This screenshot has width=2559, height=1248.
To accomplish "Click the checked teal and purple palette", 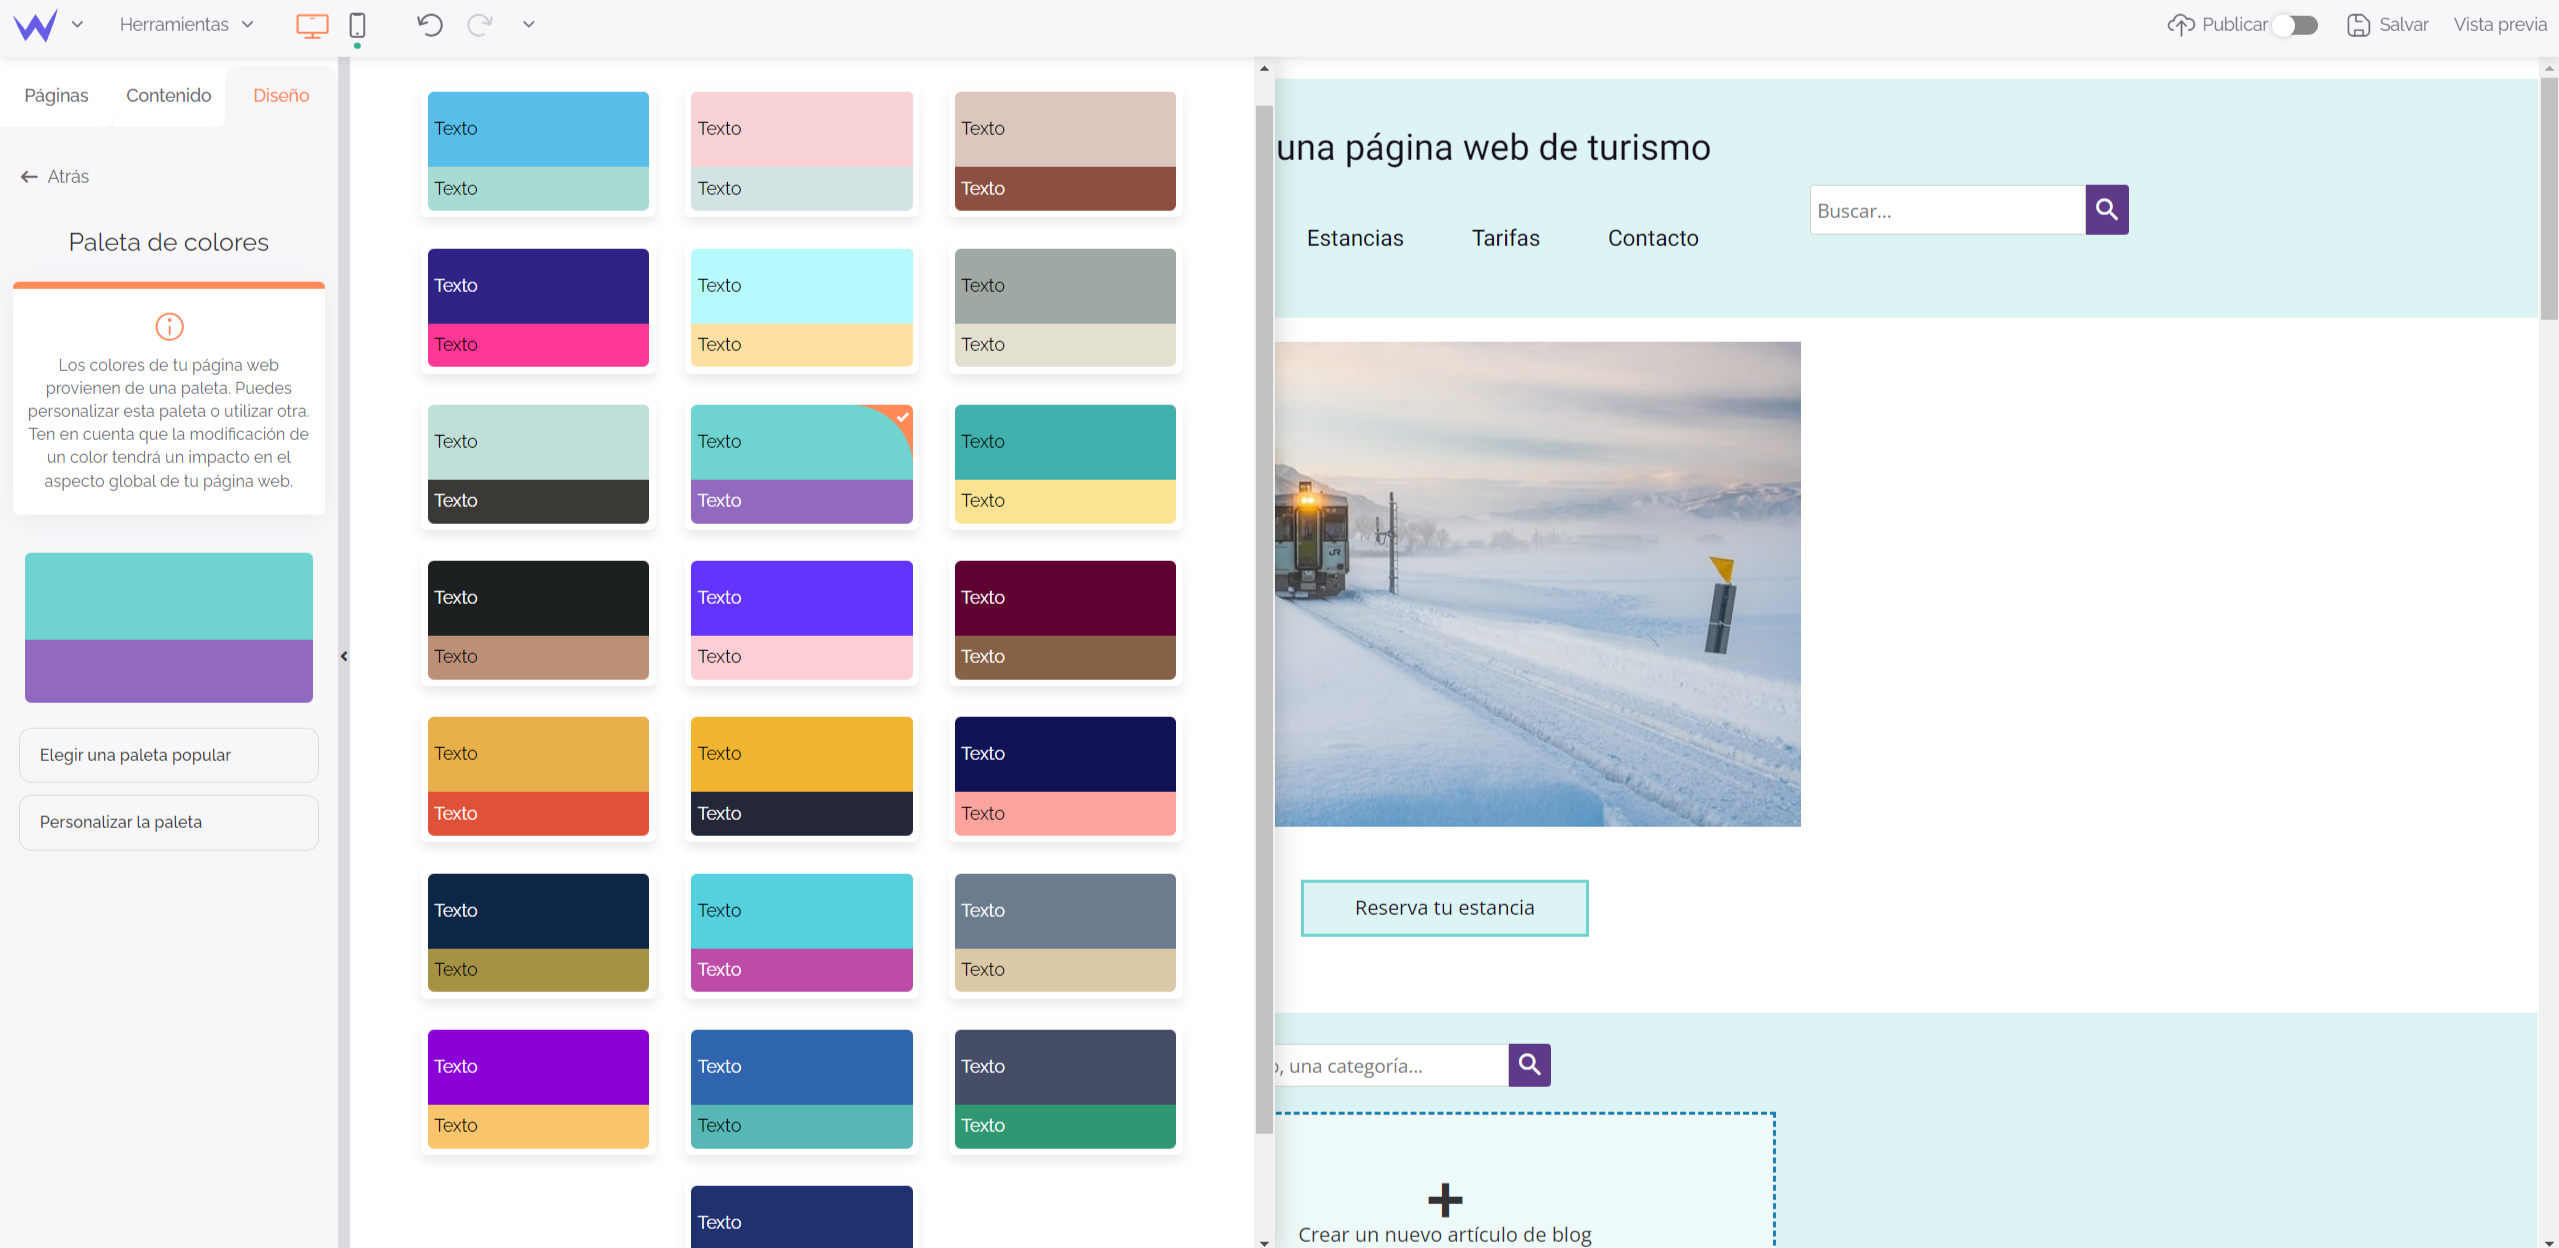I will pos(801,464).
